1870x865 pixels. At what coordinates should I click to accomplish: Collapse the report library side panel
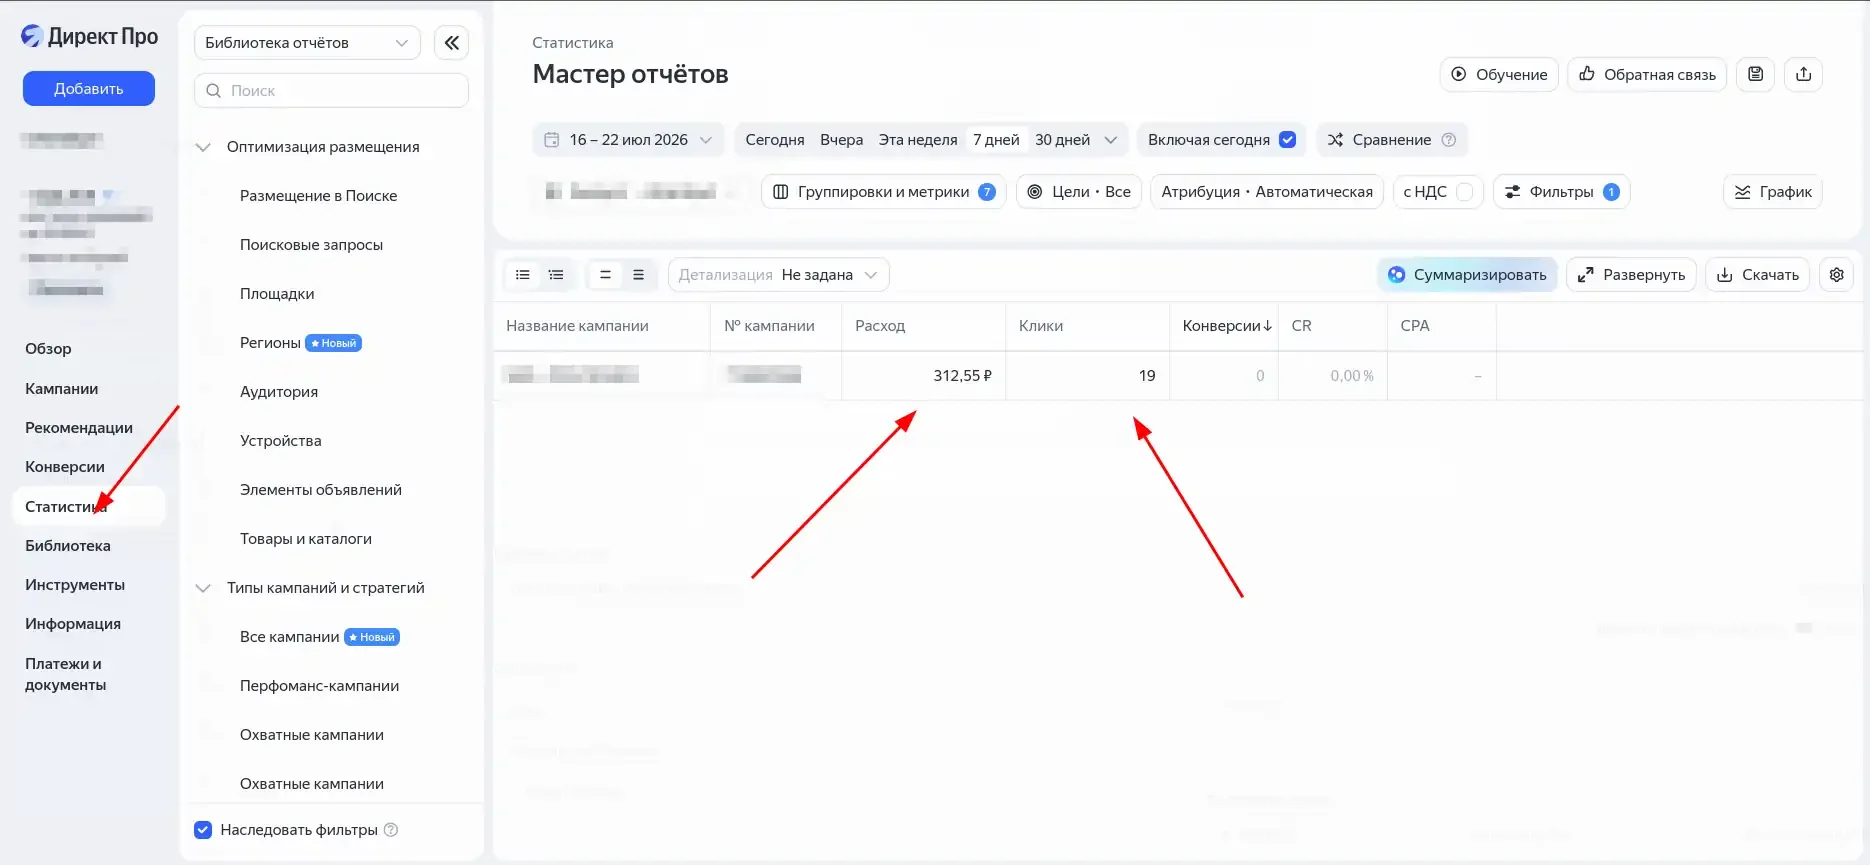tap(452, 42)
